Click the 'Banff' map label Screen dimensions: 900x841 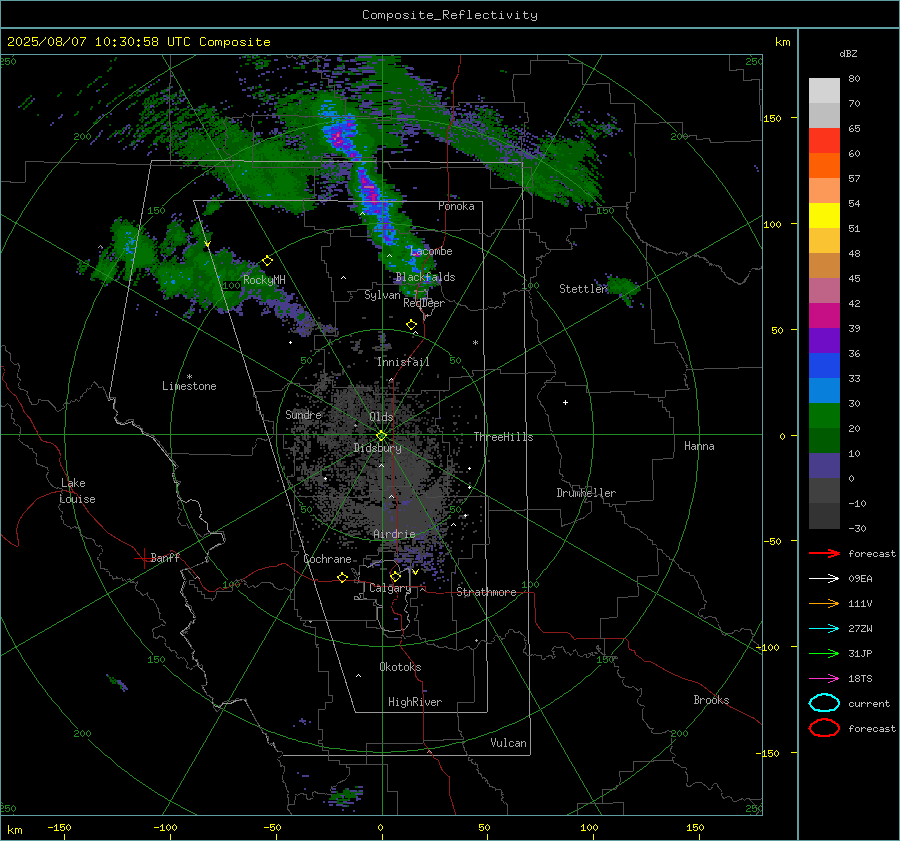click(x=165, y=558)
